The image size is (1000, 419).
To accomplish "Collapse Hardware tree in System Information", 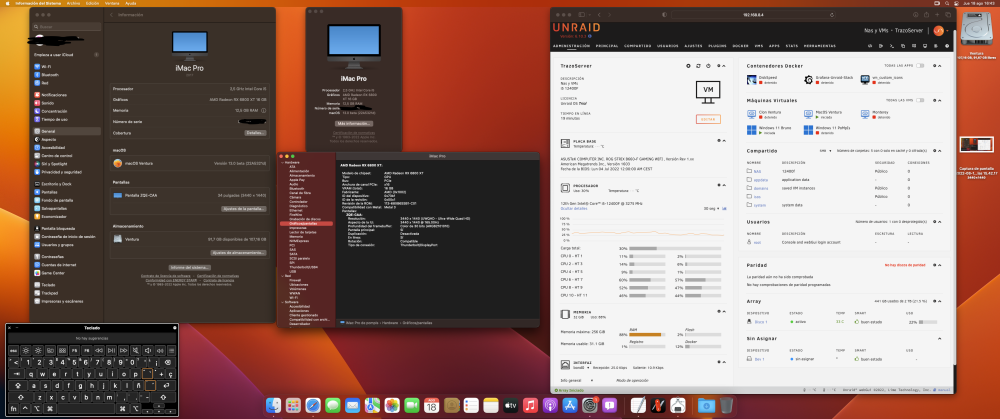I will point(282,163).
